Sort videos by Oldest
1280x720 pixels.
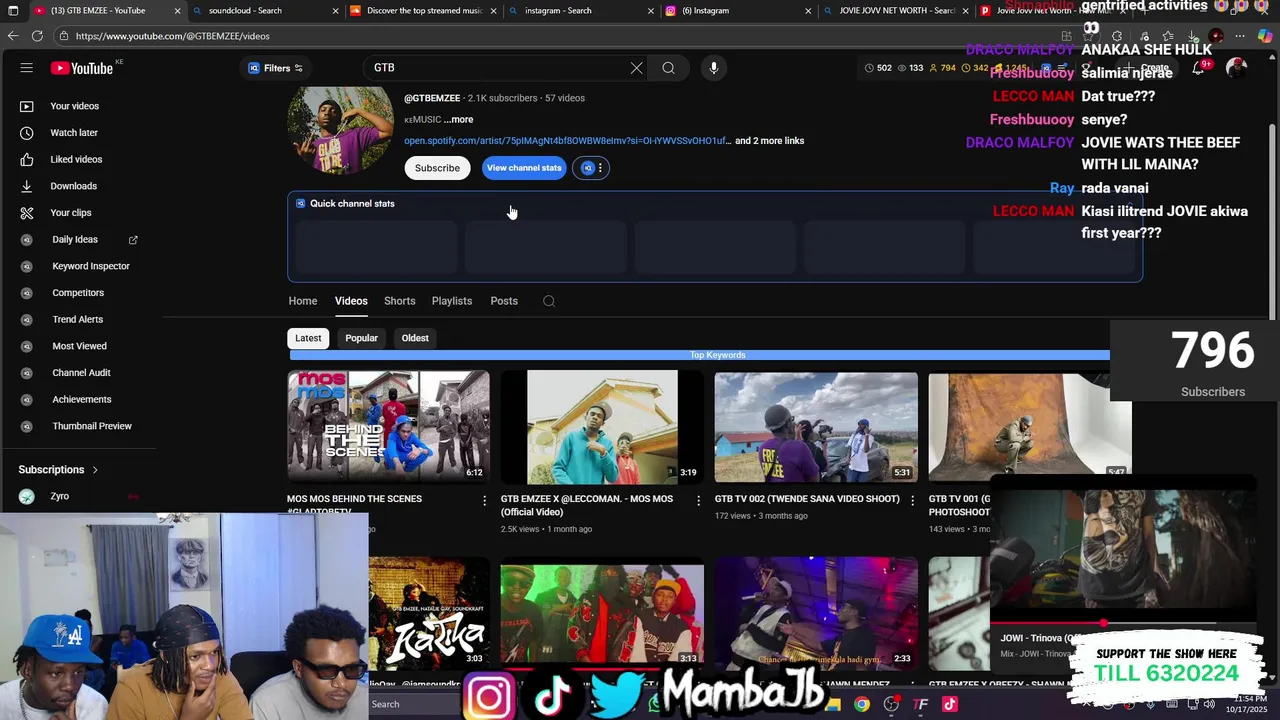coord(415,338)
